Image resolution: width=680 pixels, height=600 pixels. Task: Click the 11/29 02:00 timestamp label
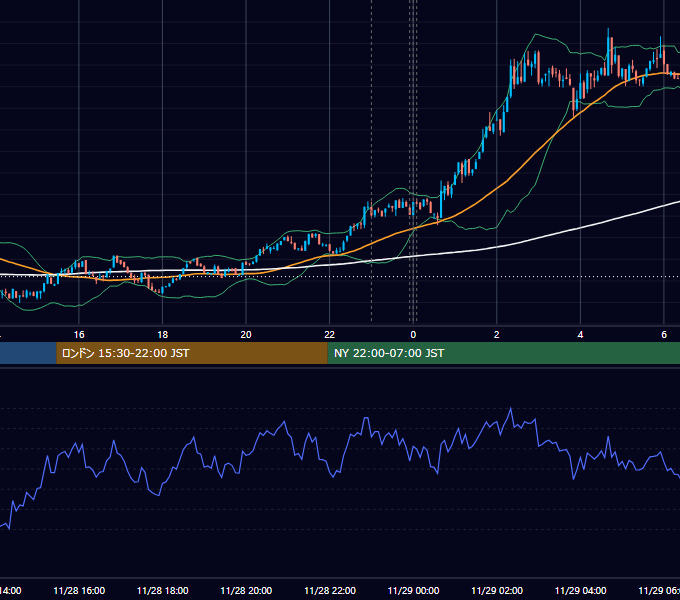tap(497, 591)
